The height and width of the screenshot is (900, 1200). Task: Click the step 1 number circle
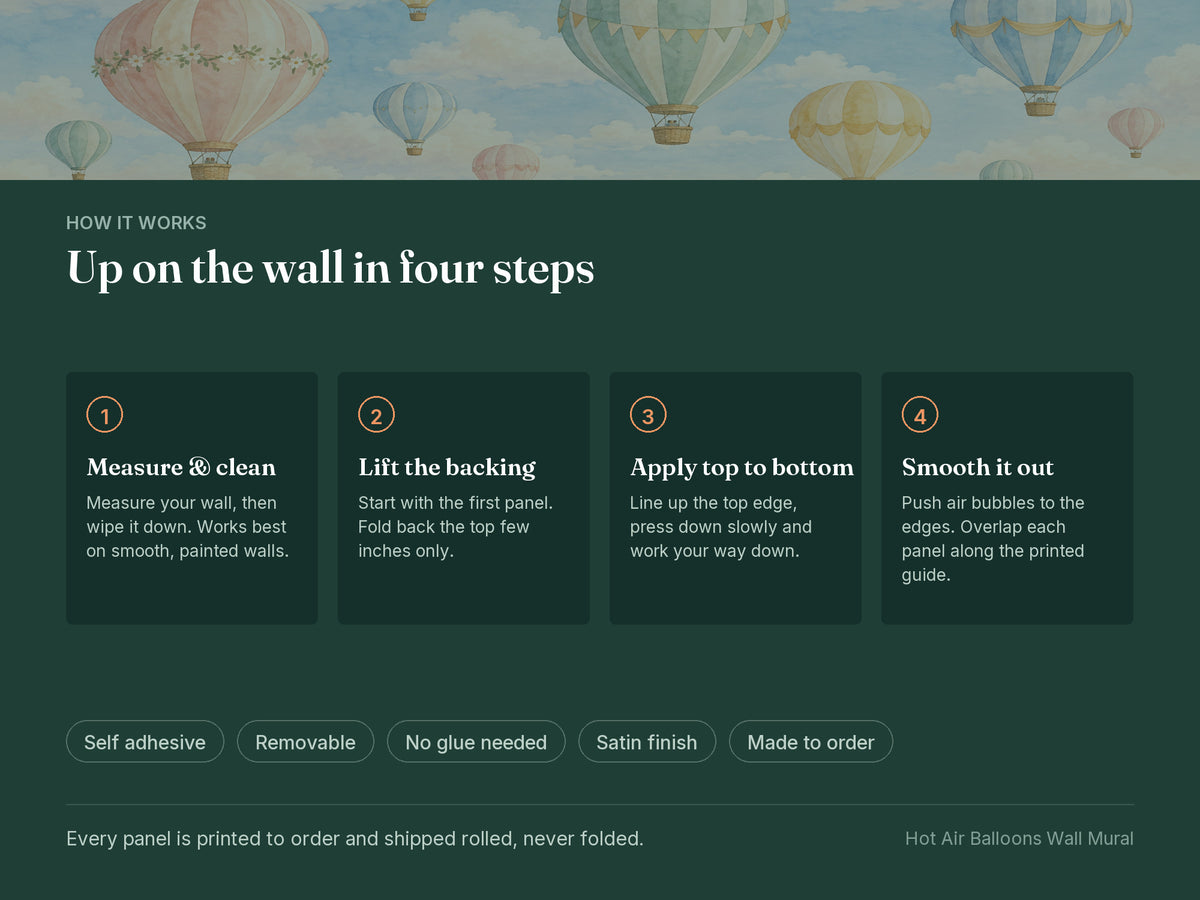105,415
